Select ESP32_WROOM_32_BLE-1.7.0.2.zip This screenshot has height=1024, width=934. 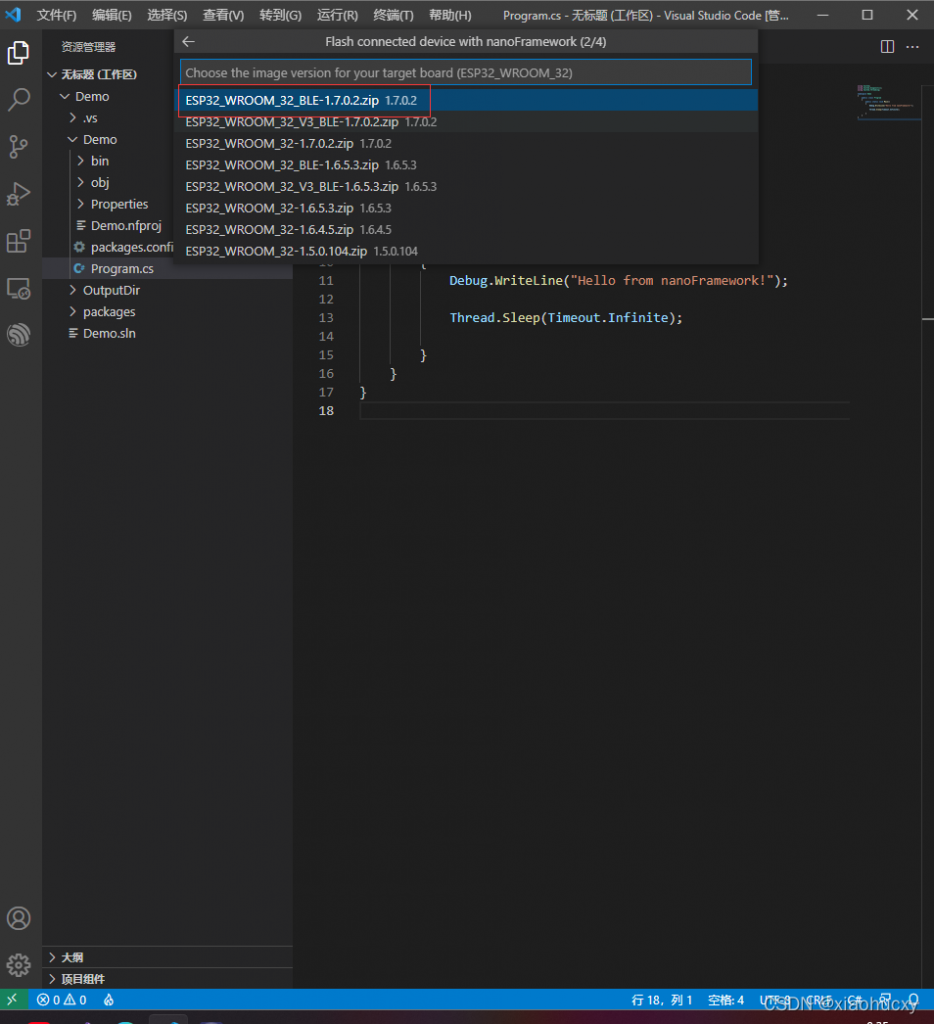(468, 101)
